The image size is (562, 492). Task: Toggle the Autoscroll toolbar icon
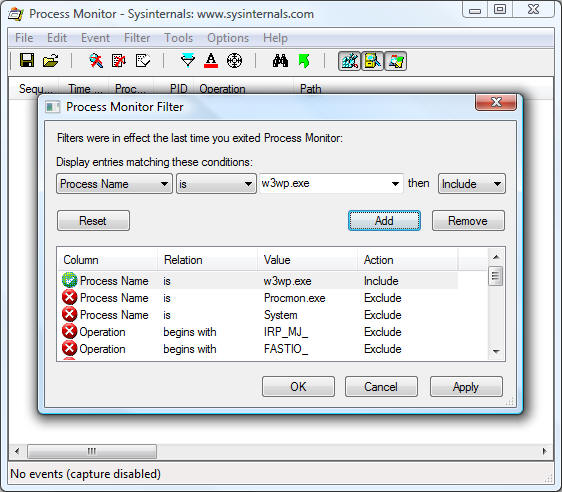point(119,61)
